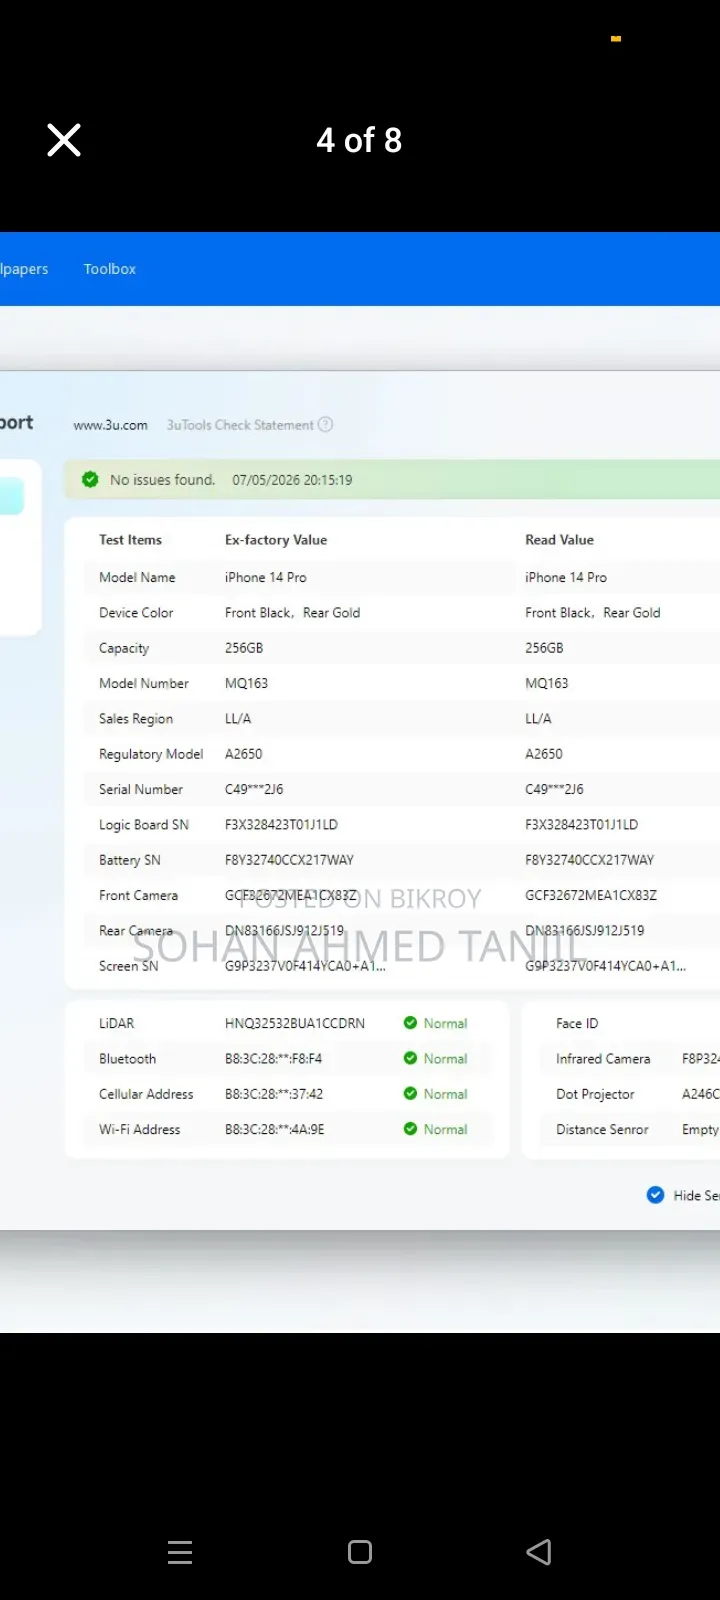Image resolution: width=720 pixels, height=1600 pixels.
Task: Click Bluetooth address 'B8:3C:28:**:F8:F4'
Action: (274, 1058)
